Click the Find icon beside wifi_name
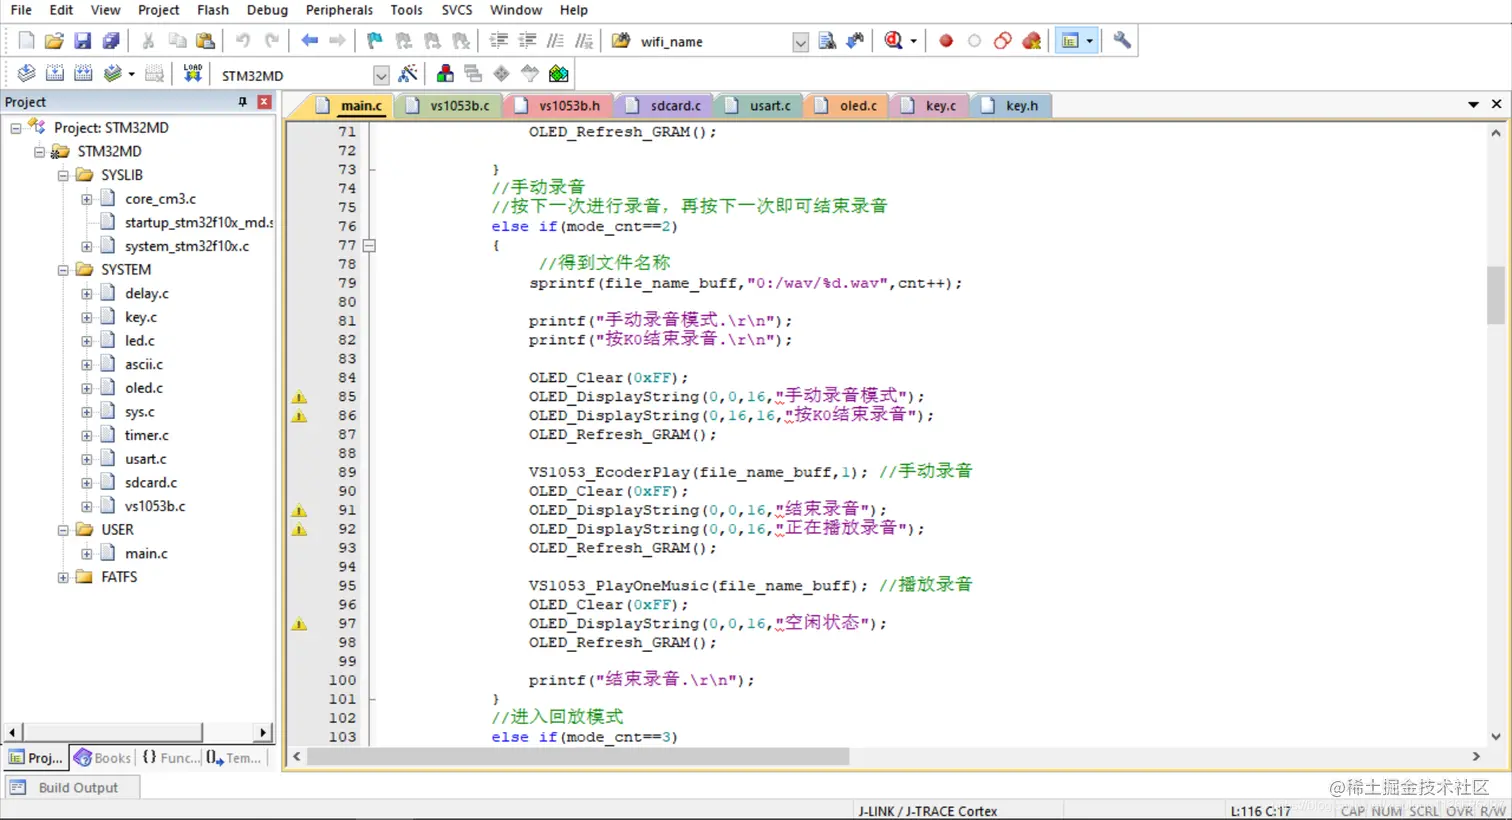The width and height of the screenshot is (1512, 820). [x=827, y=41]
